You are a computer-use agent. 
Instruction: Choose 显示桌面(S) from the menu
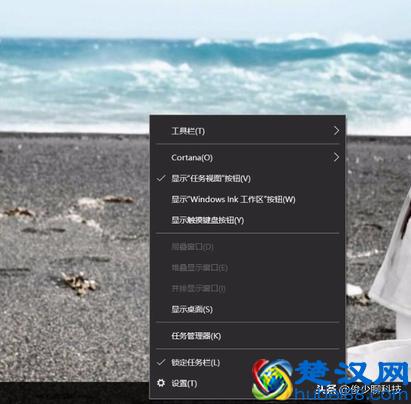[x=247, y=309]
